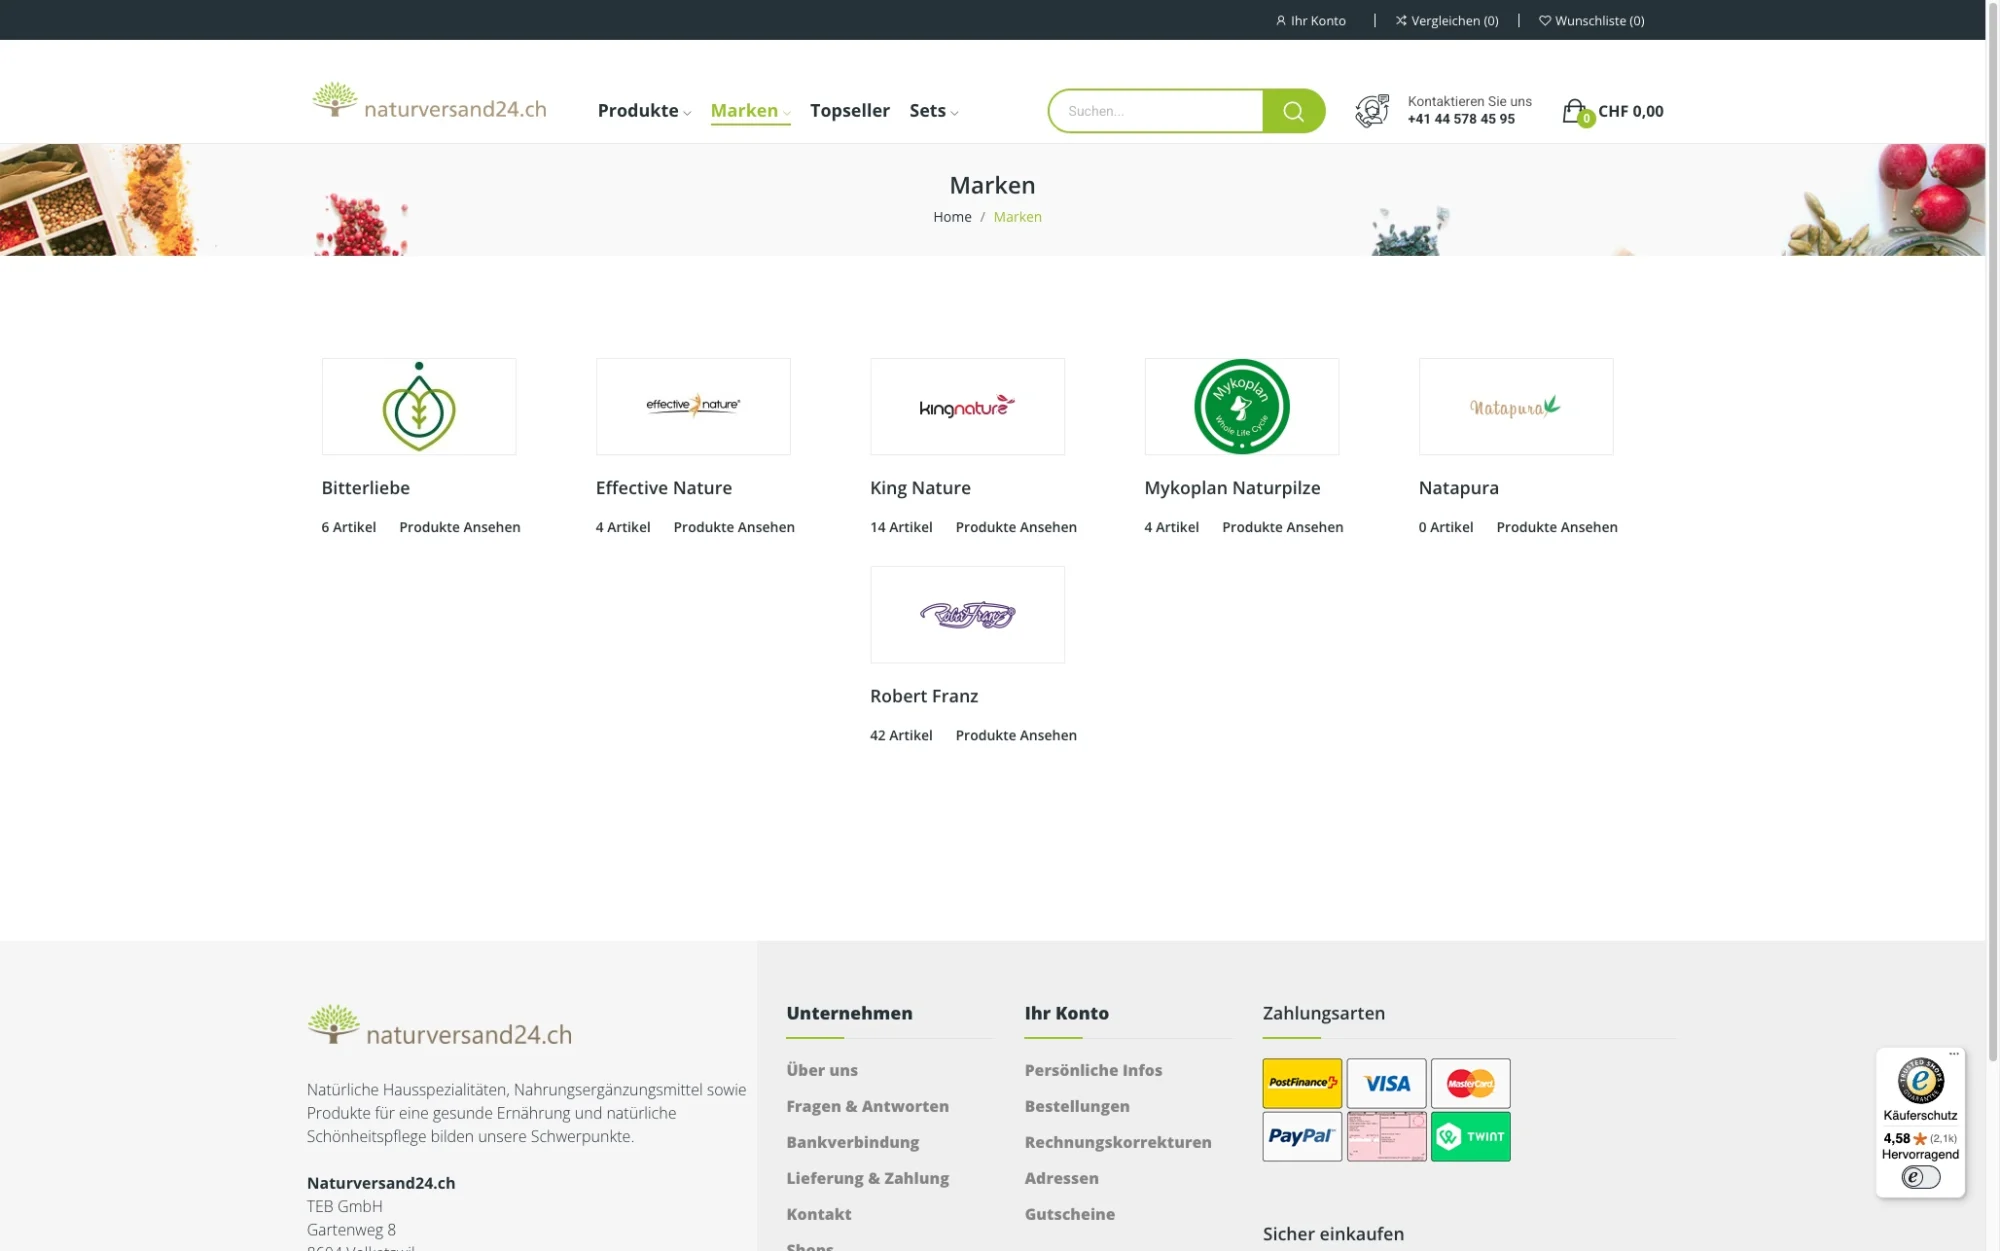Click the King Nature brand name

(x=920, y=488)
